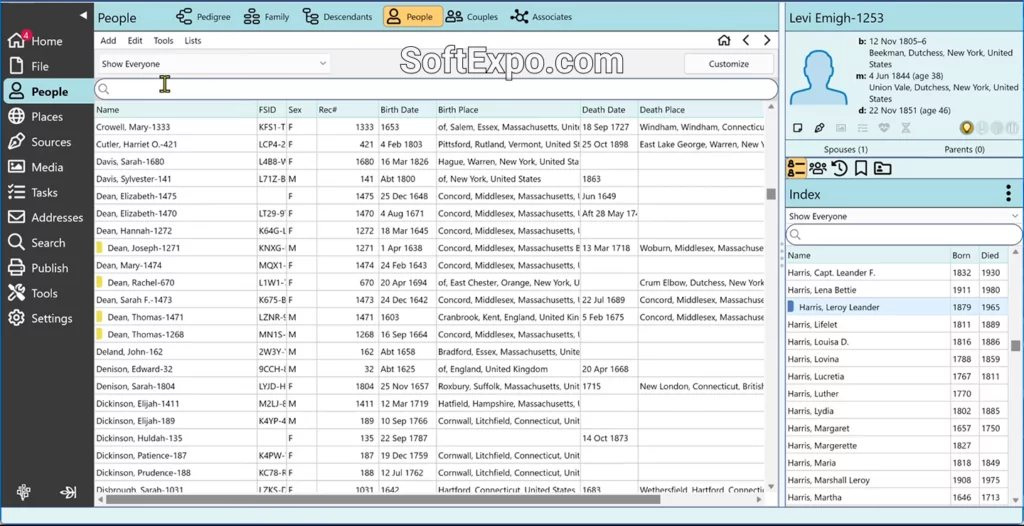Select row "Cutler, Harriet O.-421"
The height and width of the screenshot is (526, 1024).
430,144
